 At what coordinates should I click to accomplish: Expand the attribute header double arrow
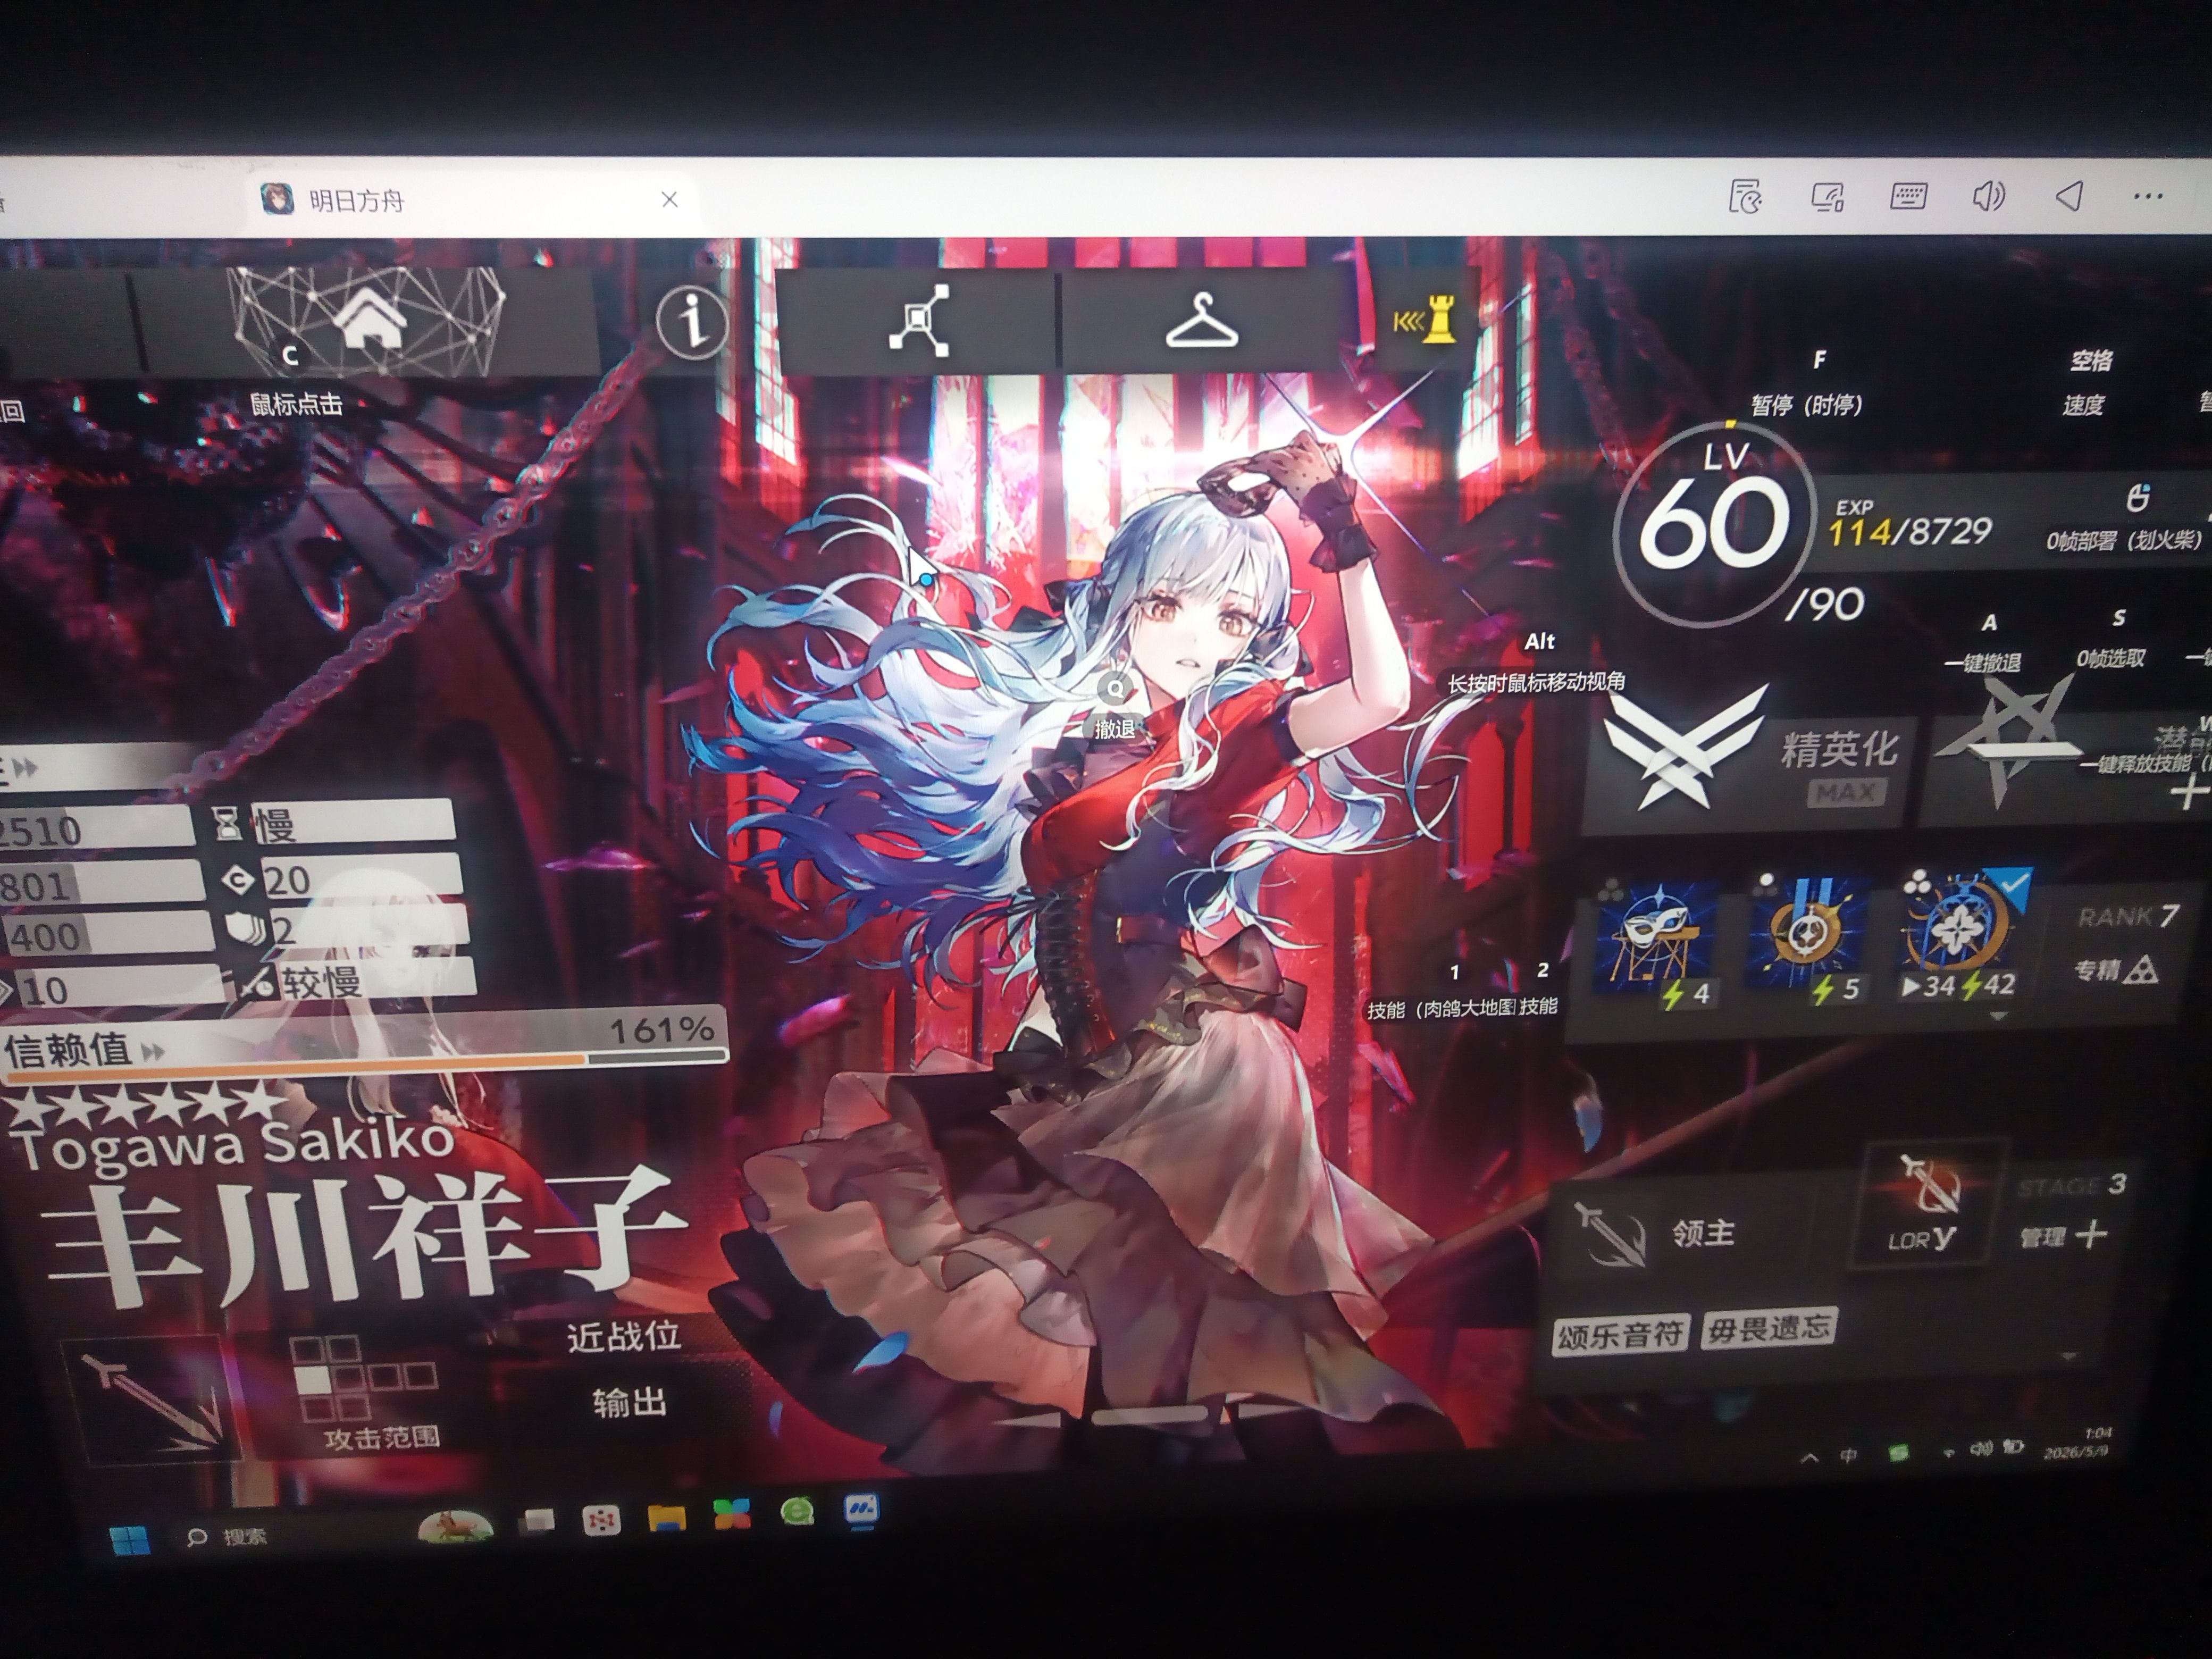point(26,768)
